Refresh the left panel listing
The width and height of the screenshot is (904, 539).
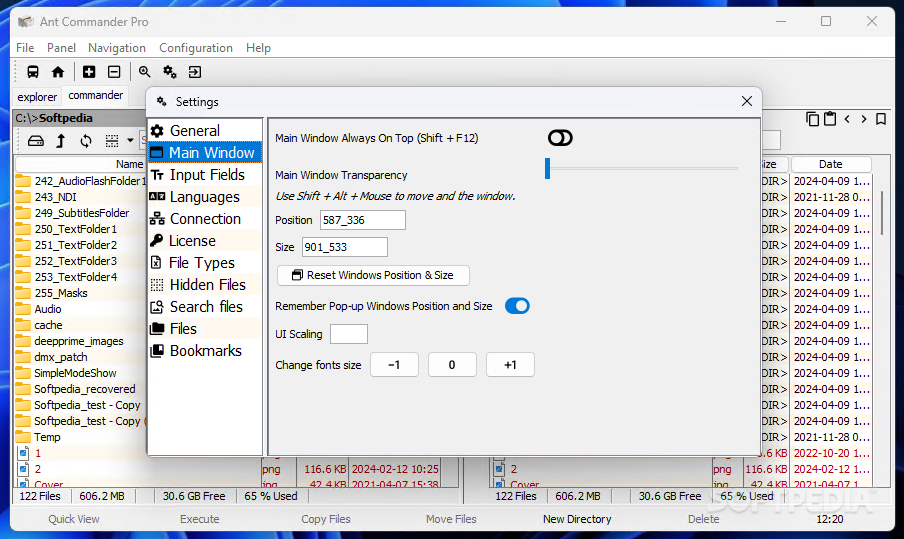pos(86,141)
